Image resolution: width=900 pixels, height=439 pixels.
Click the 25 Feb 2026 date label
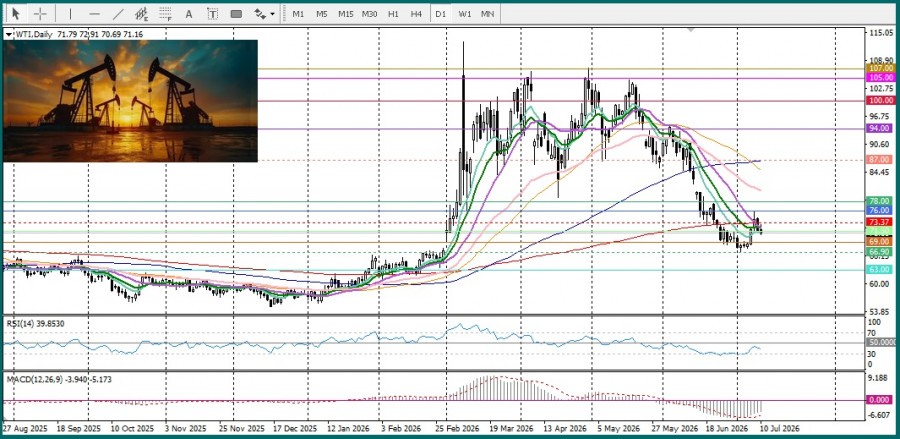[x=457, y=429]
